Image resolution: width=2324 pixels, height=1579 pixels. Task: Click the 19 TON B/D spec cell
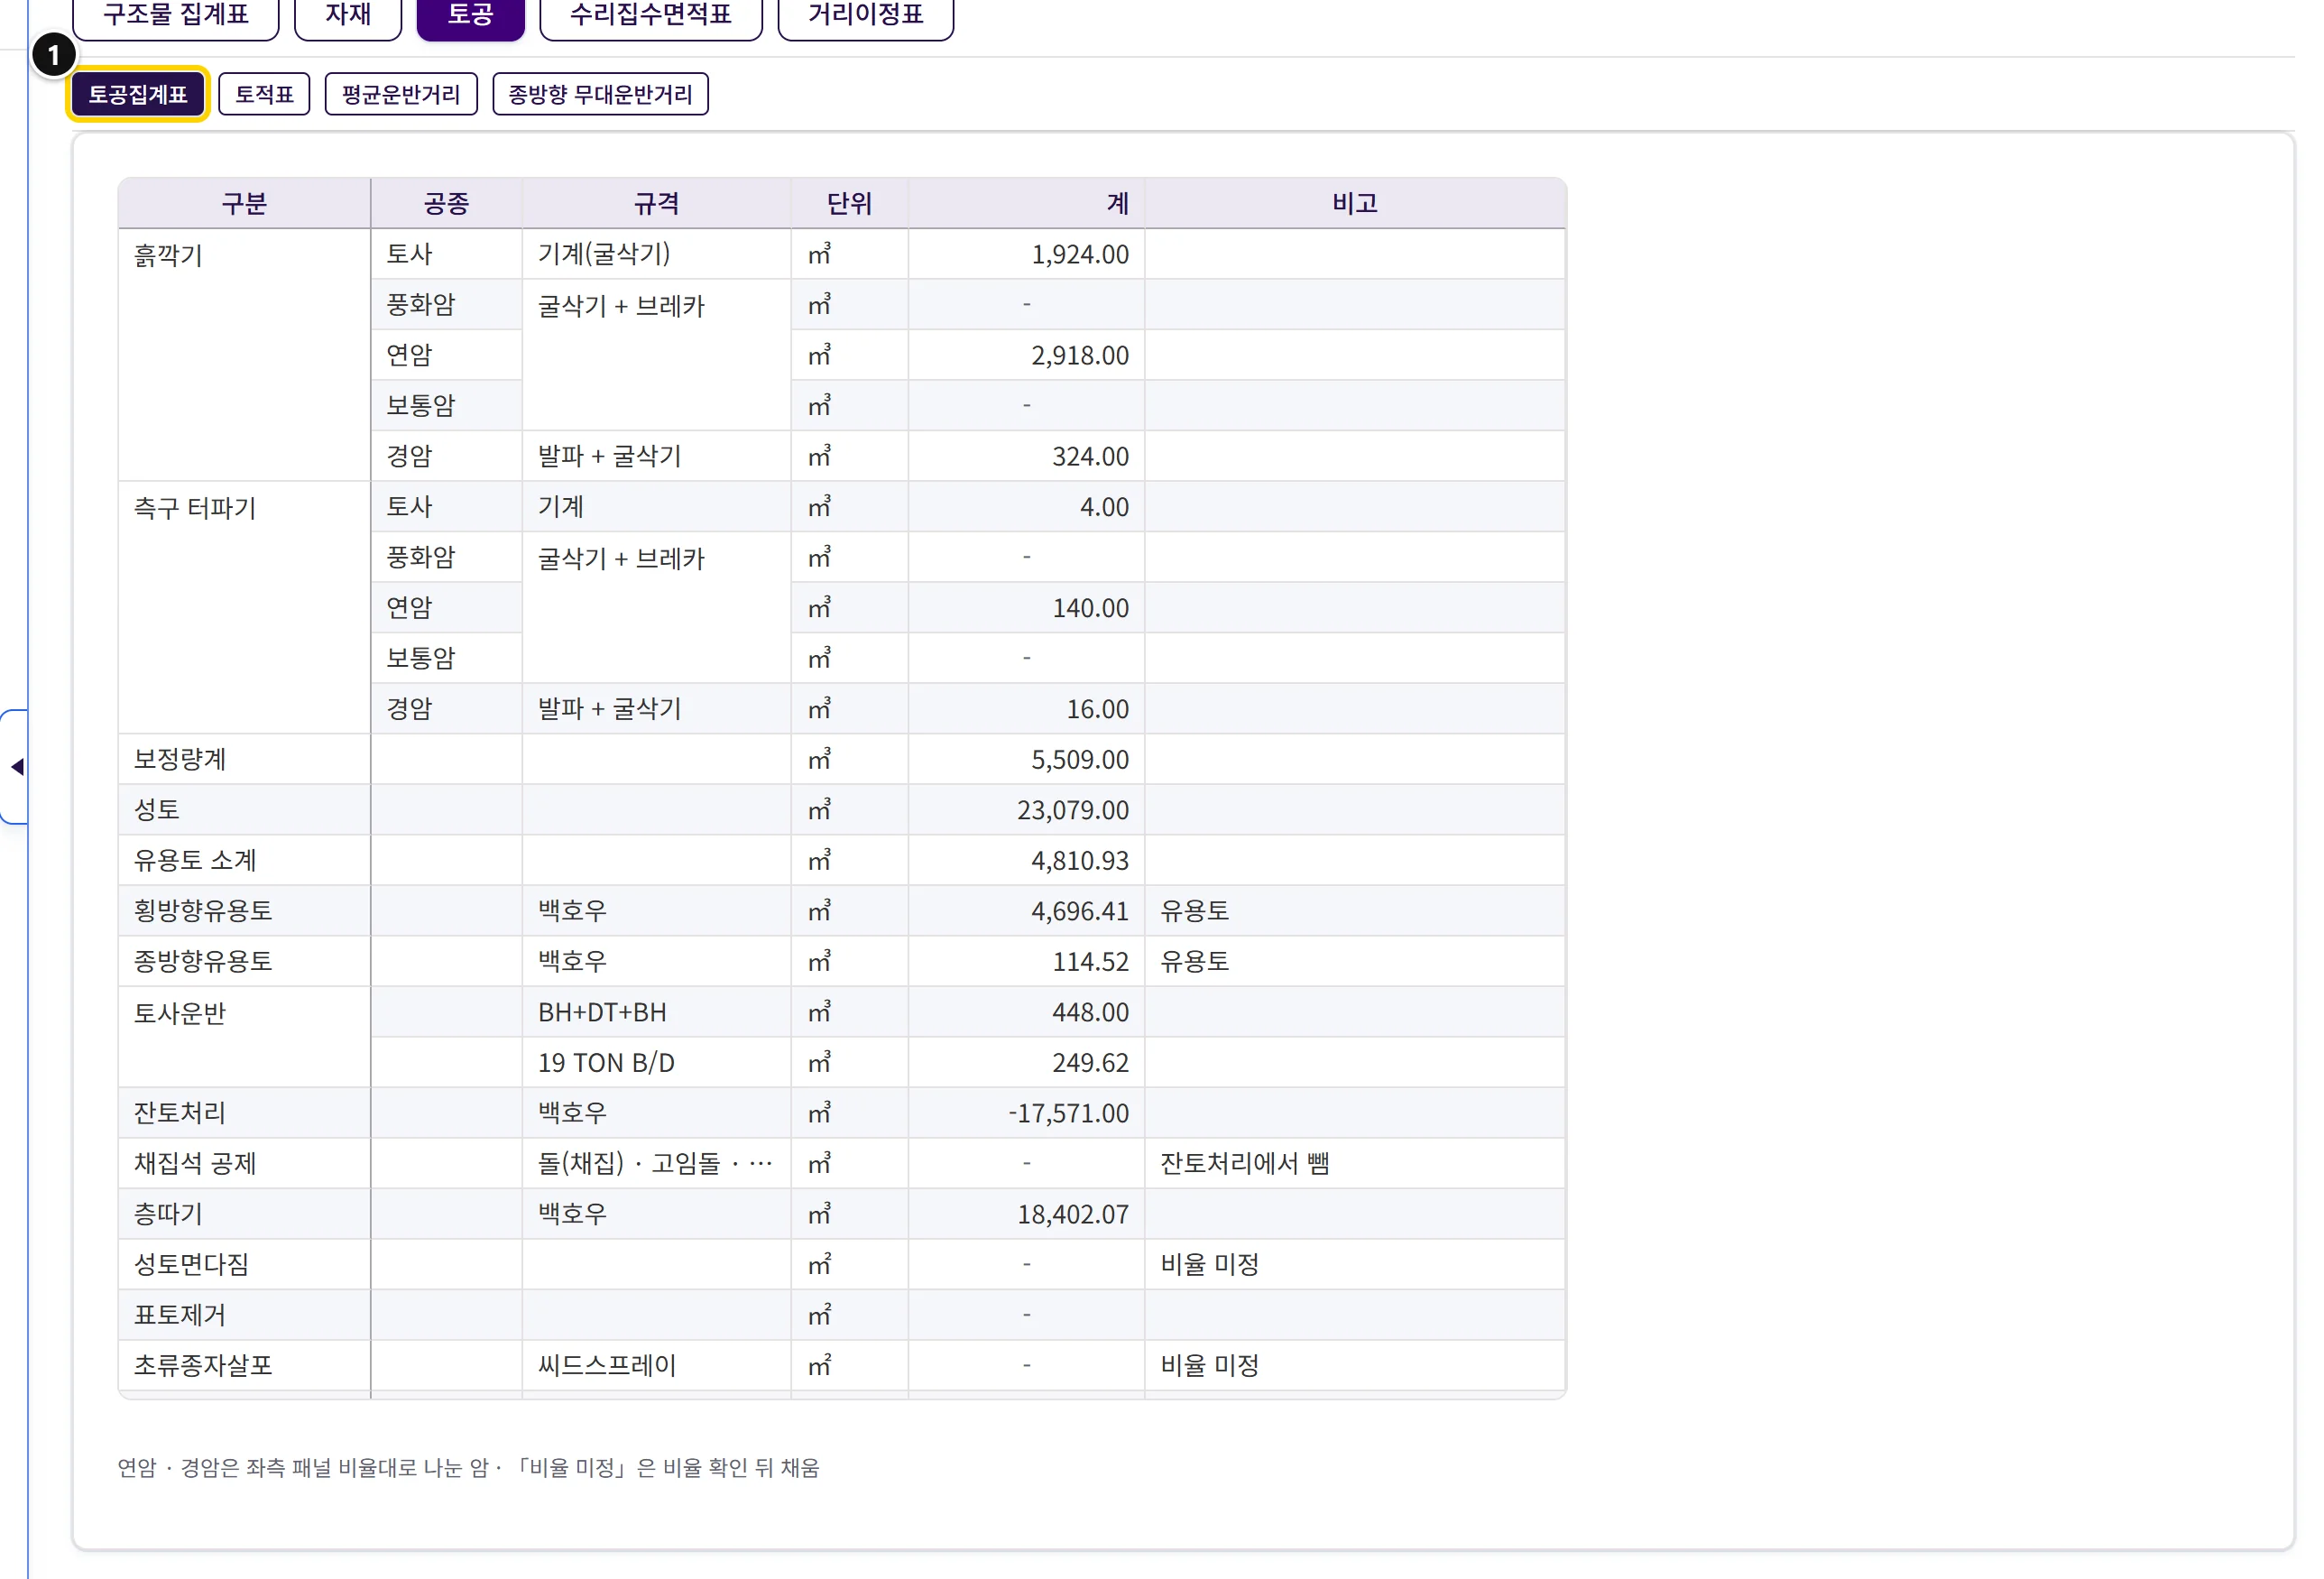coord(657,1062)
